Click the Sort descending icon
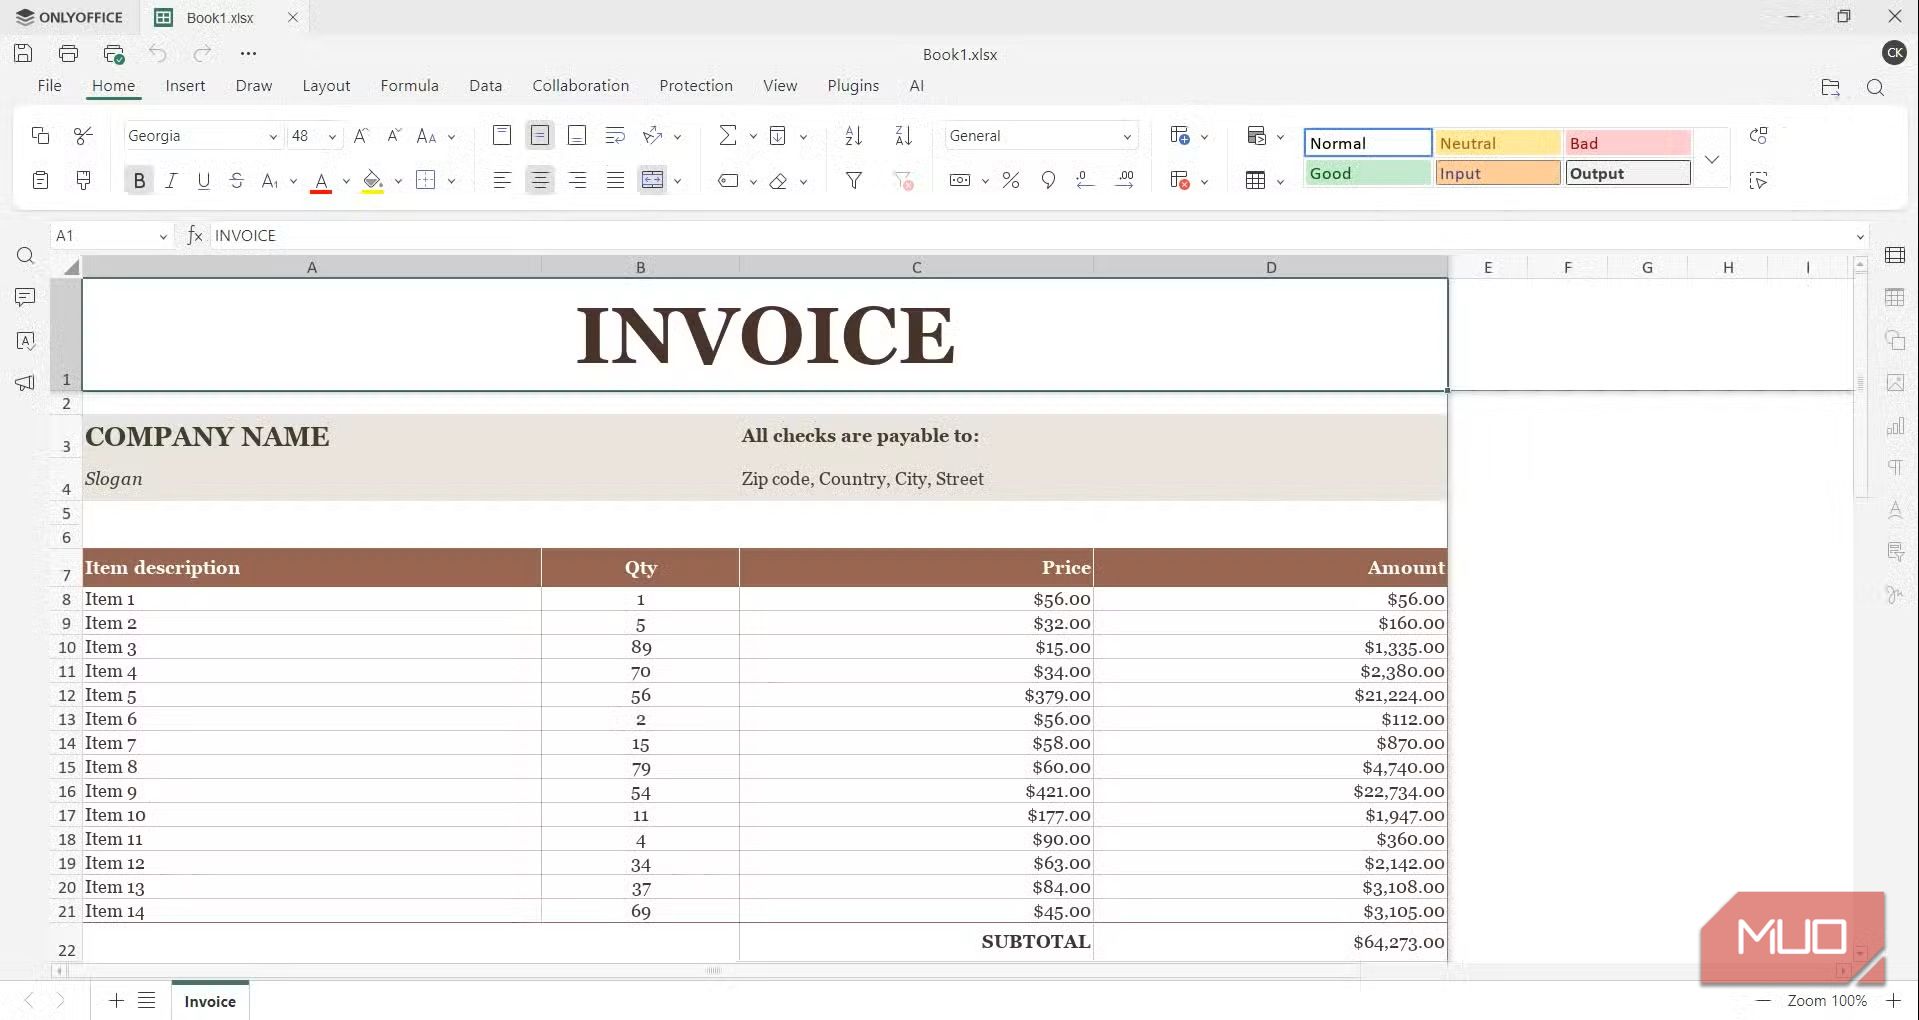 (904, 136)
